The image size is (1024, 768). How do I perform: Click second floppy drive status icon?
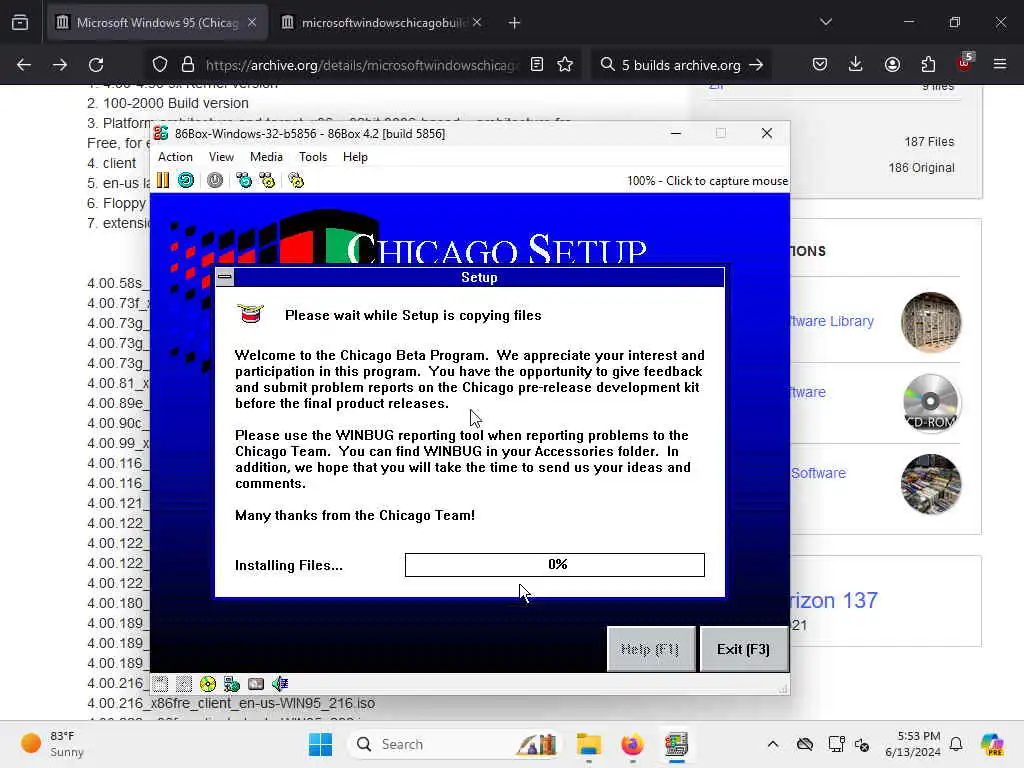[x=184, y=684]
